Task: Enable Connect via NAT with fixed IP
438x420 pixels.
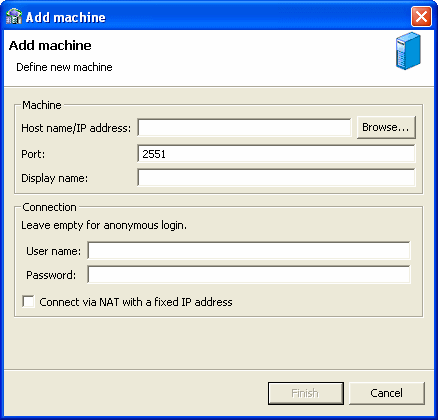Action: click(28, 302)
